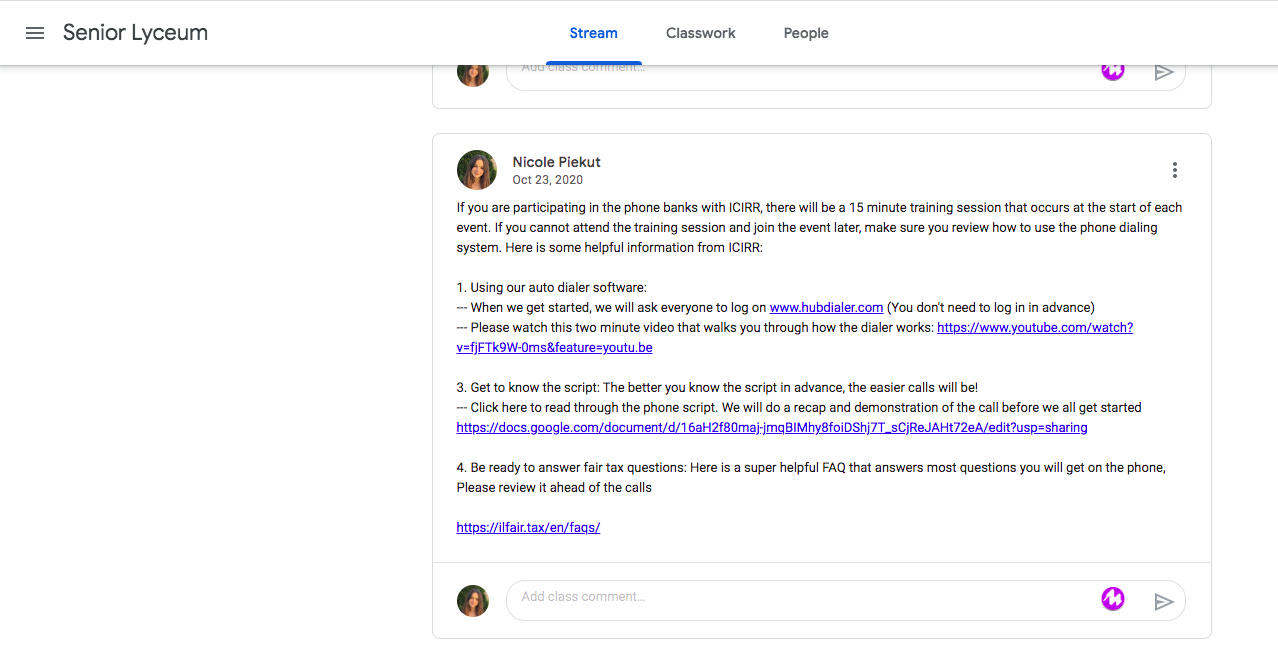Switch to the People tab
1278x662 pixels.
pos(806,33)
